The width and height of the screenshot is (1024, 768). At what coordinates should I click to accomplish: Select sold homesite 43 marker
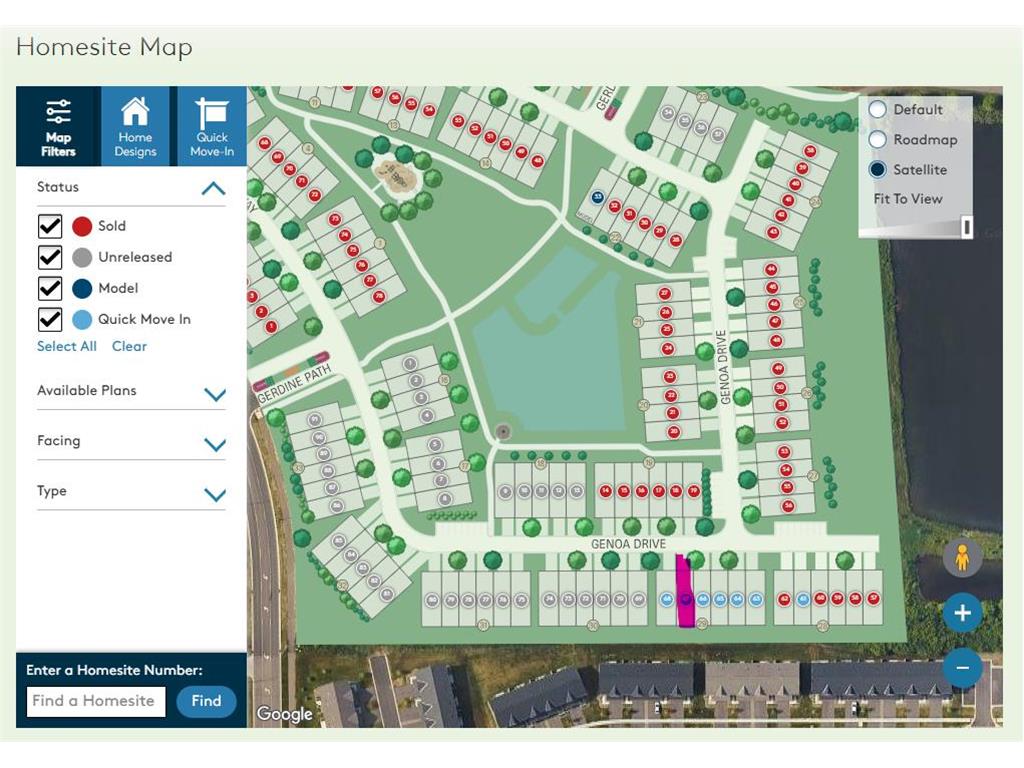click(774, 232)
